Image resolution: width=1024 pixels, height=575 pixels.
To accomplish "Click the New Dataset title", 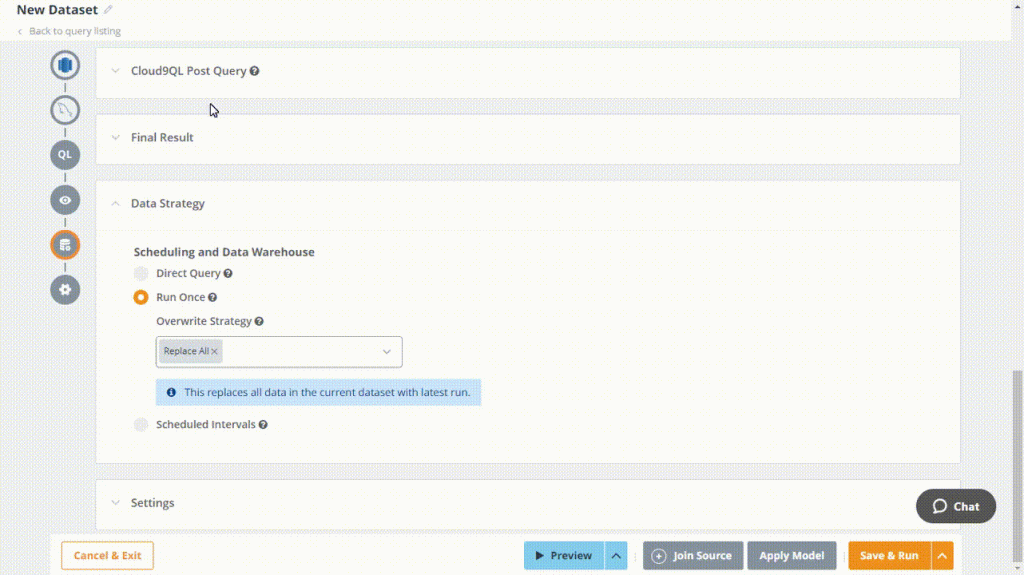I will [x=57, y=10].
